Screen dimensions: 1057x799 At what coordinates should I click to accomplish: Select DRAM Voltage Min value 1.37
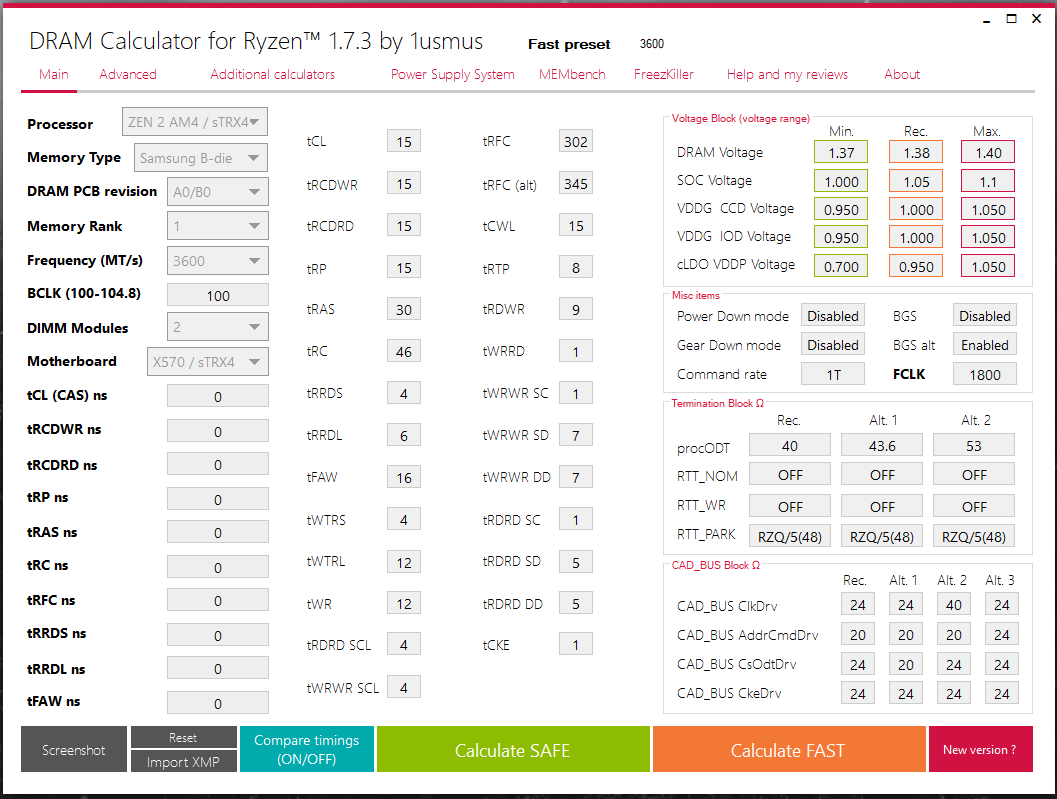841,152
